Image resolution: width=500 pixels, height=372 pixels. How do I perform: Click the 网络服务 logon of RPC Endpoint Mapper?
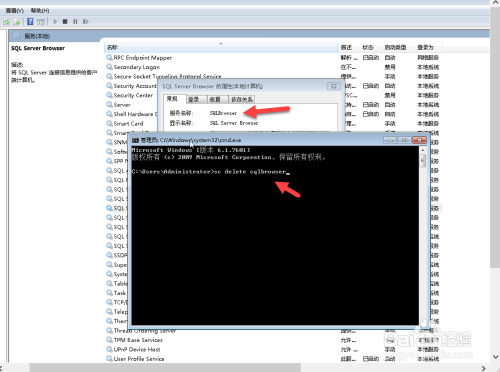[428, 58]
